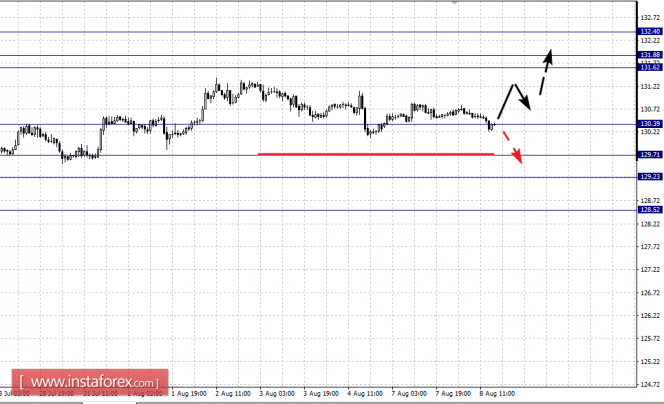This screenshot has height=404, width=664.
Task: Click the 130.39 current price label
Action: [649, 124]
